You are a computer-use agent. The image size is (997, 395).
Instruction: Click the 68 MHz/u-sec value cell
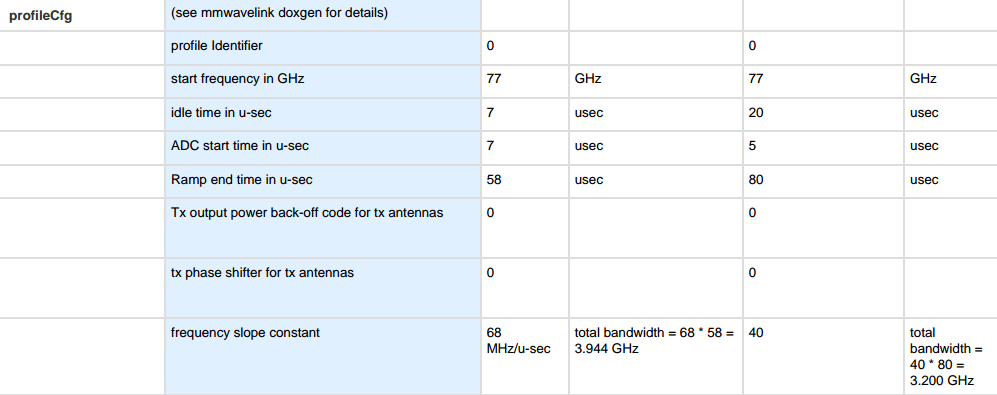coord(525,356)
